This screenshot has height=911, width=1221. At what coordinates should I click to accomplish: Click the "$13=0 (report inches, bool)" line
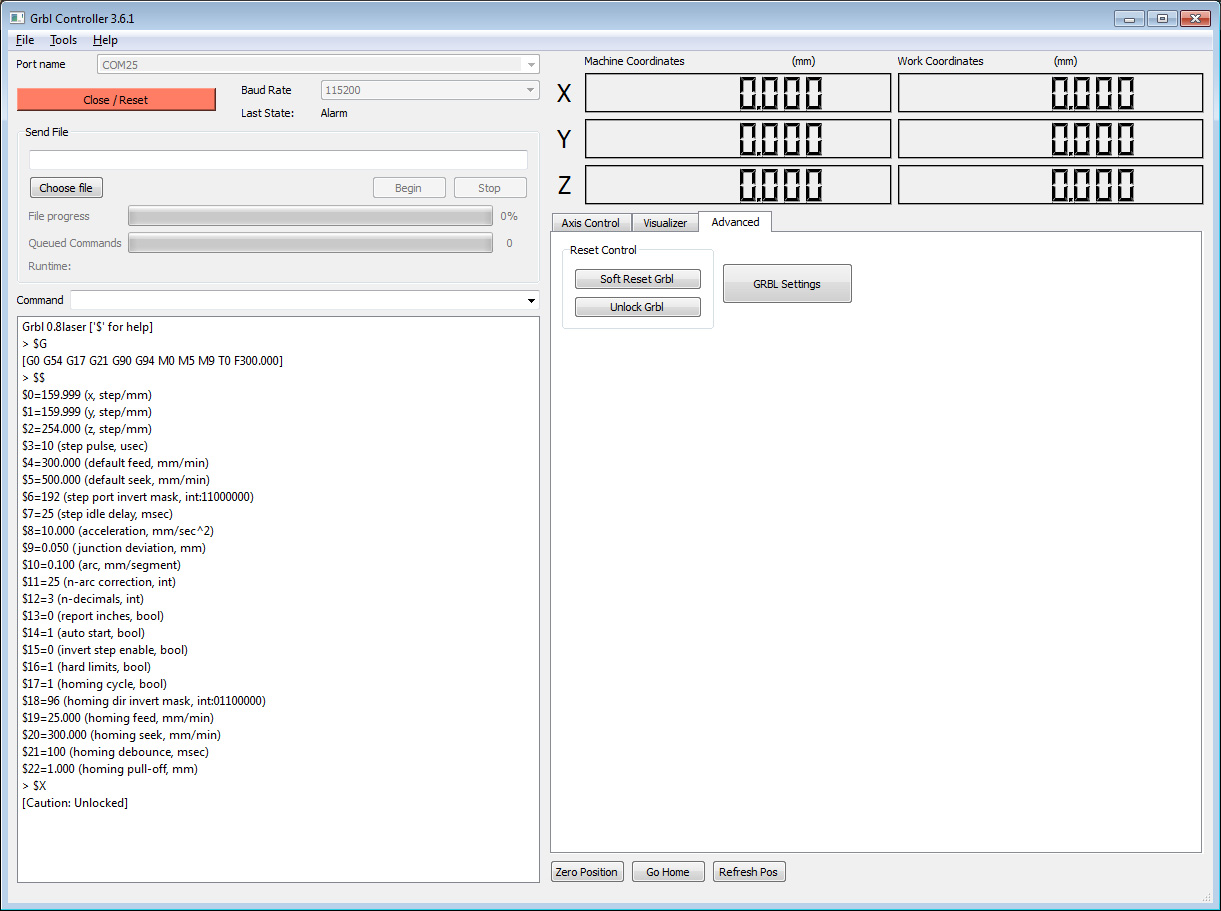point(92,616)
